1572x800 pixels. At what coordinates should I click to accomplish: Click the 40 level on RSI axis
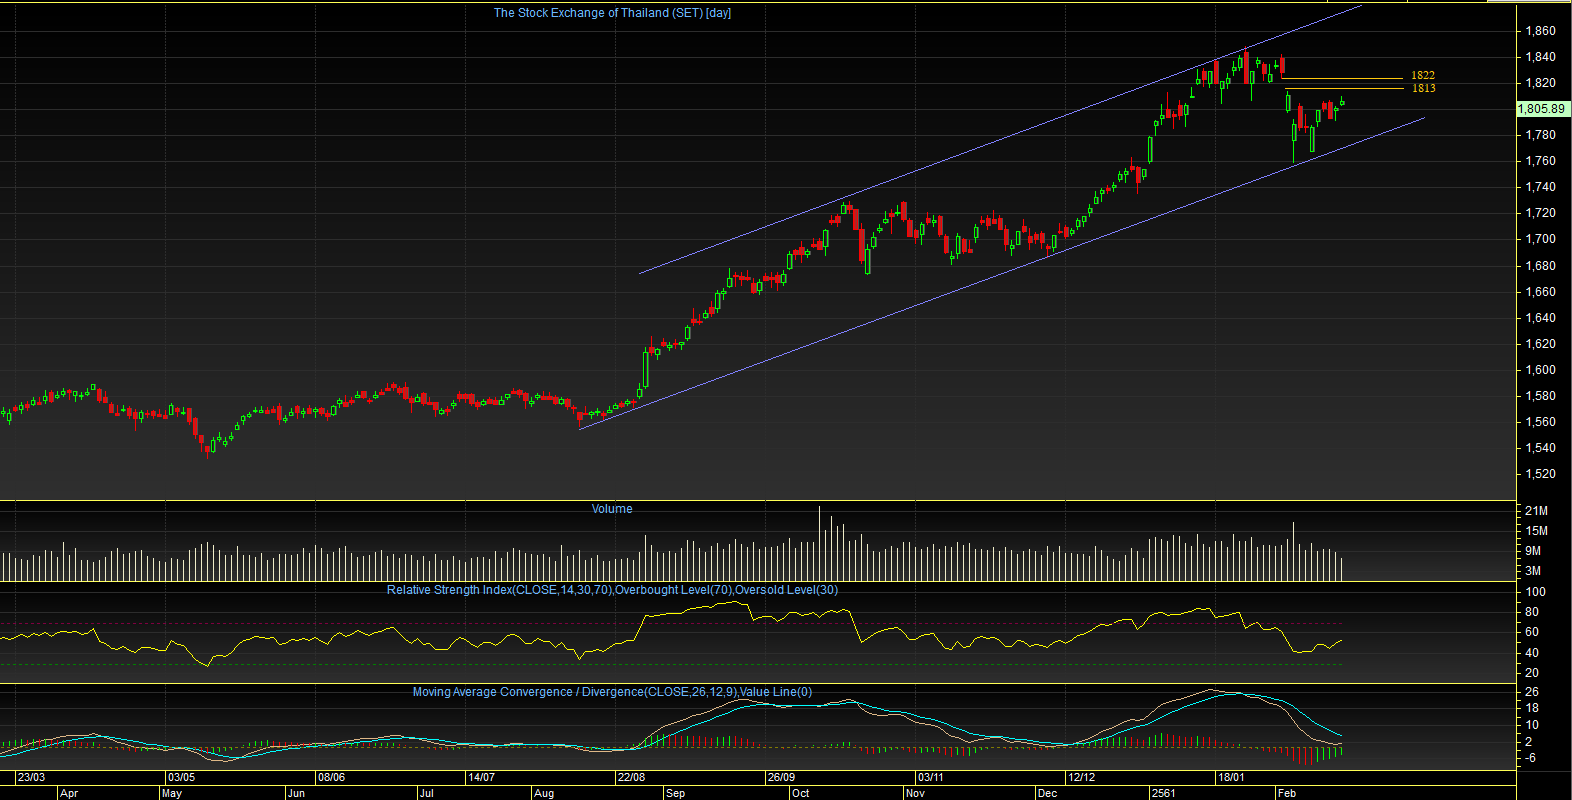tap(1531, 653)
